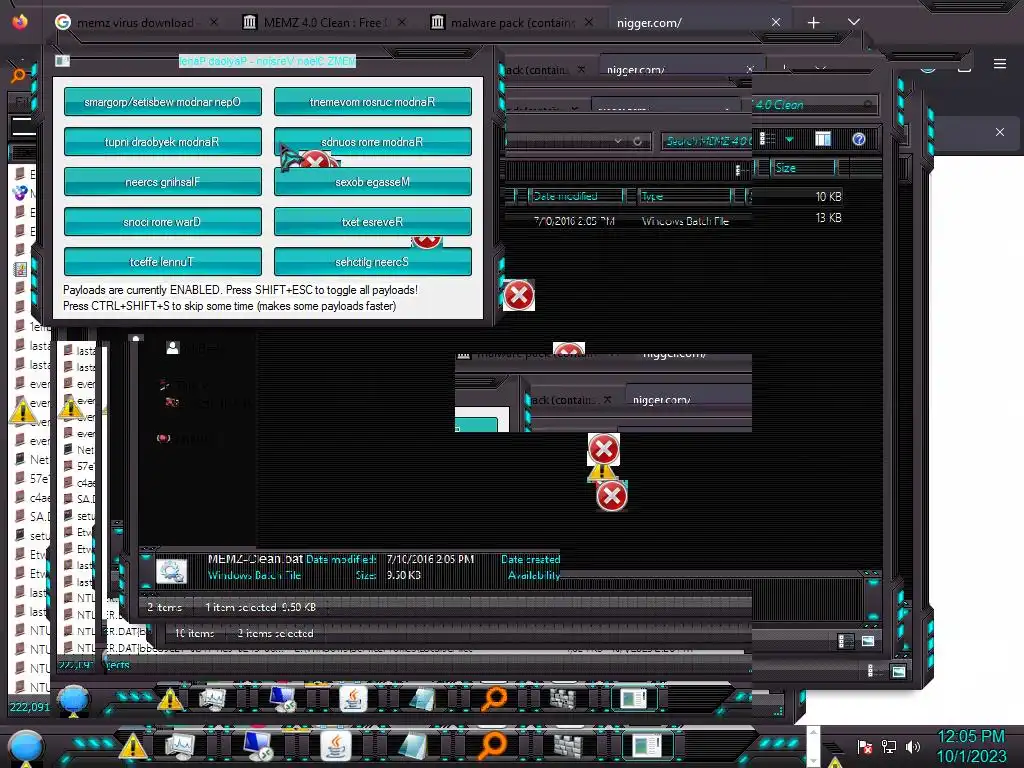Image resolution: width=1024 pixels, height=768 pixels.
Task: Open a new browser tab with plus button
Action: (x=813, y=23)
